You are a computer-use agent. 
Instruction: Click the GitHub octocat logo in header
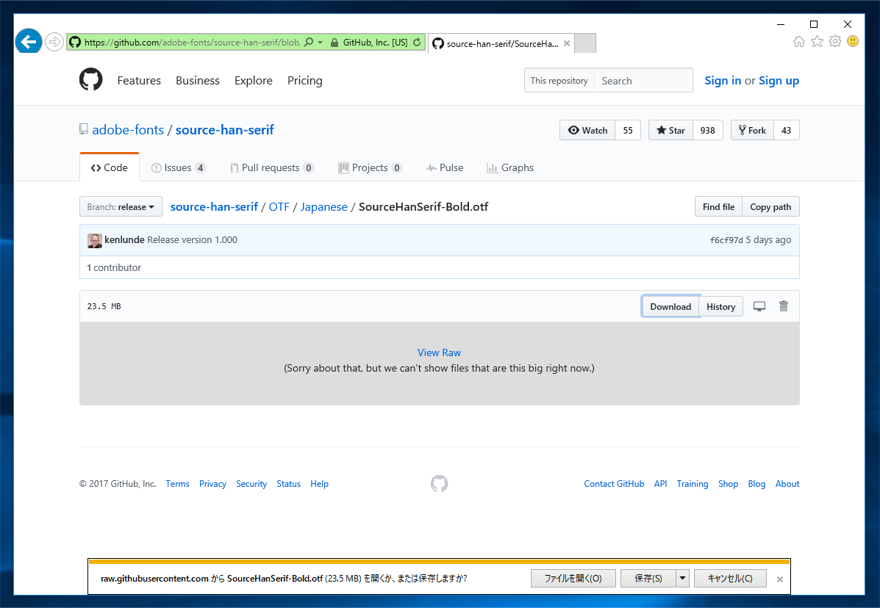point(91,80)
